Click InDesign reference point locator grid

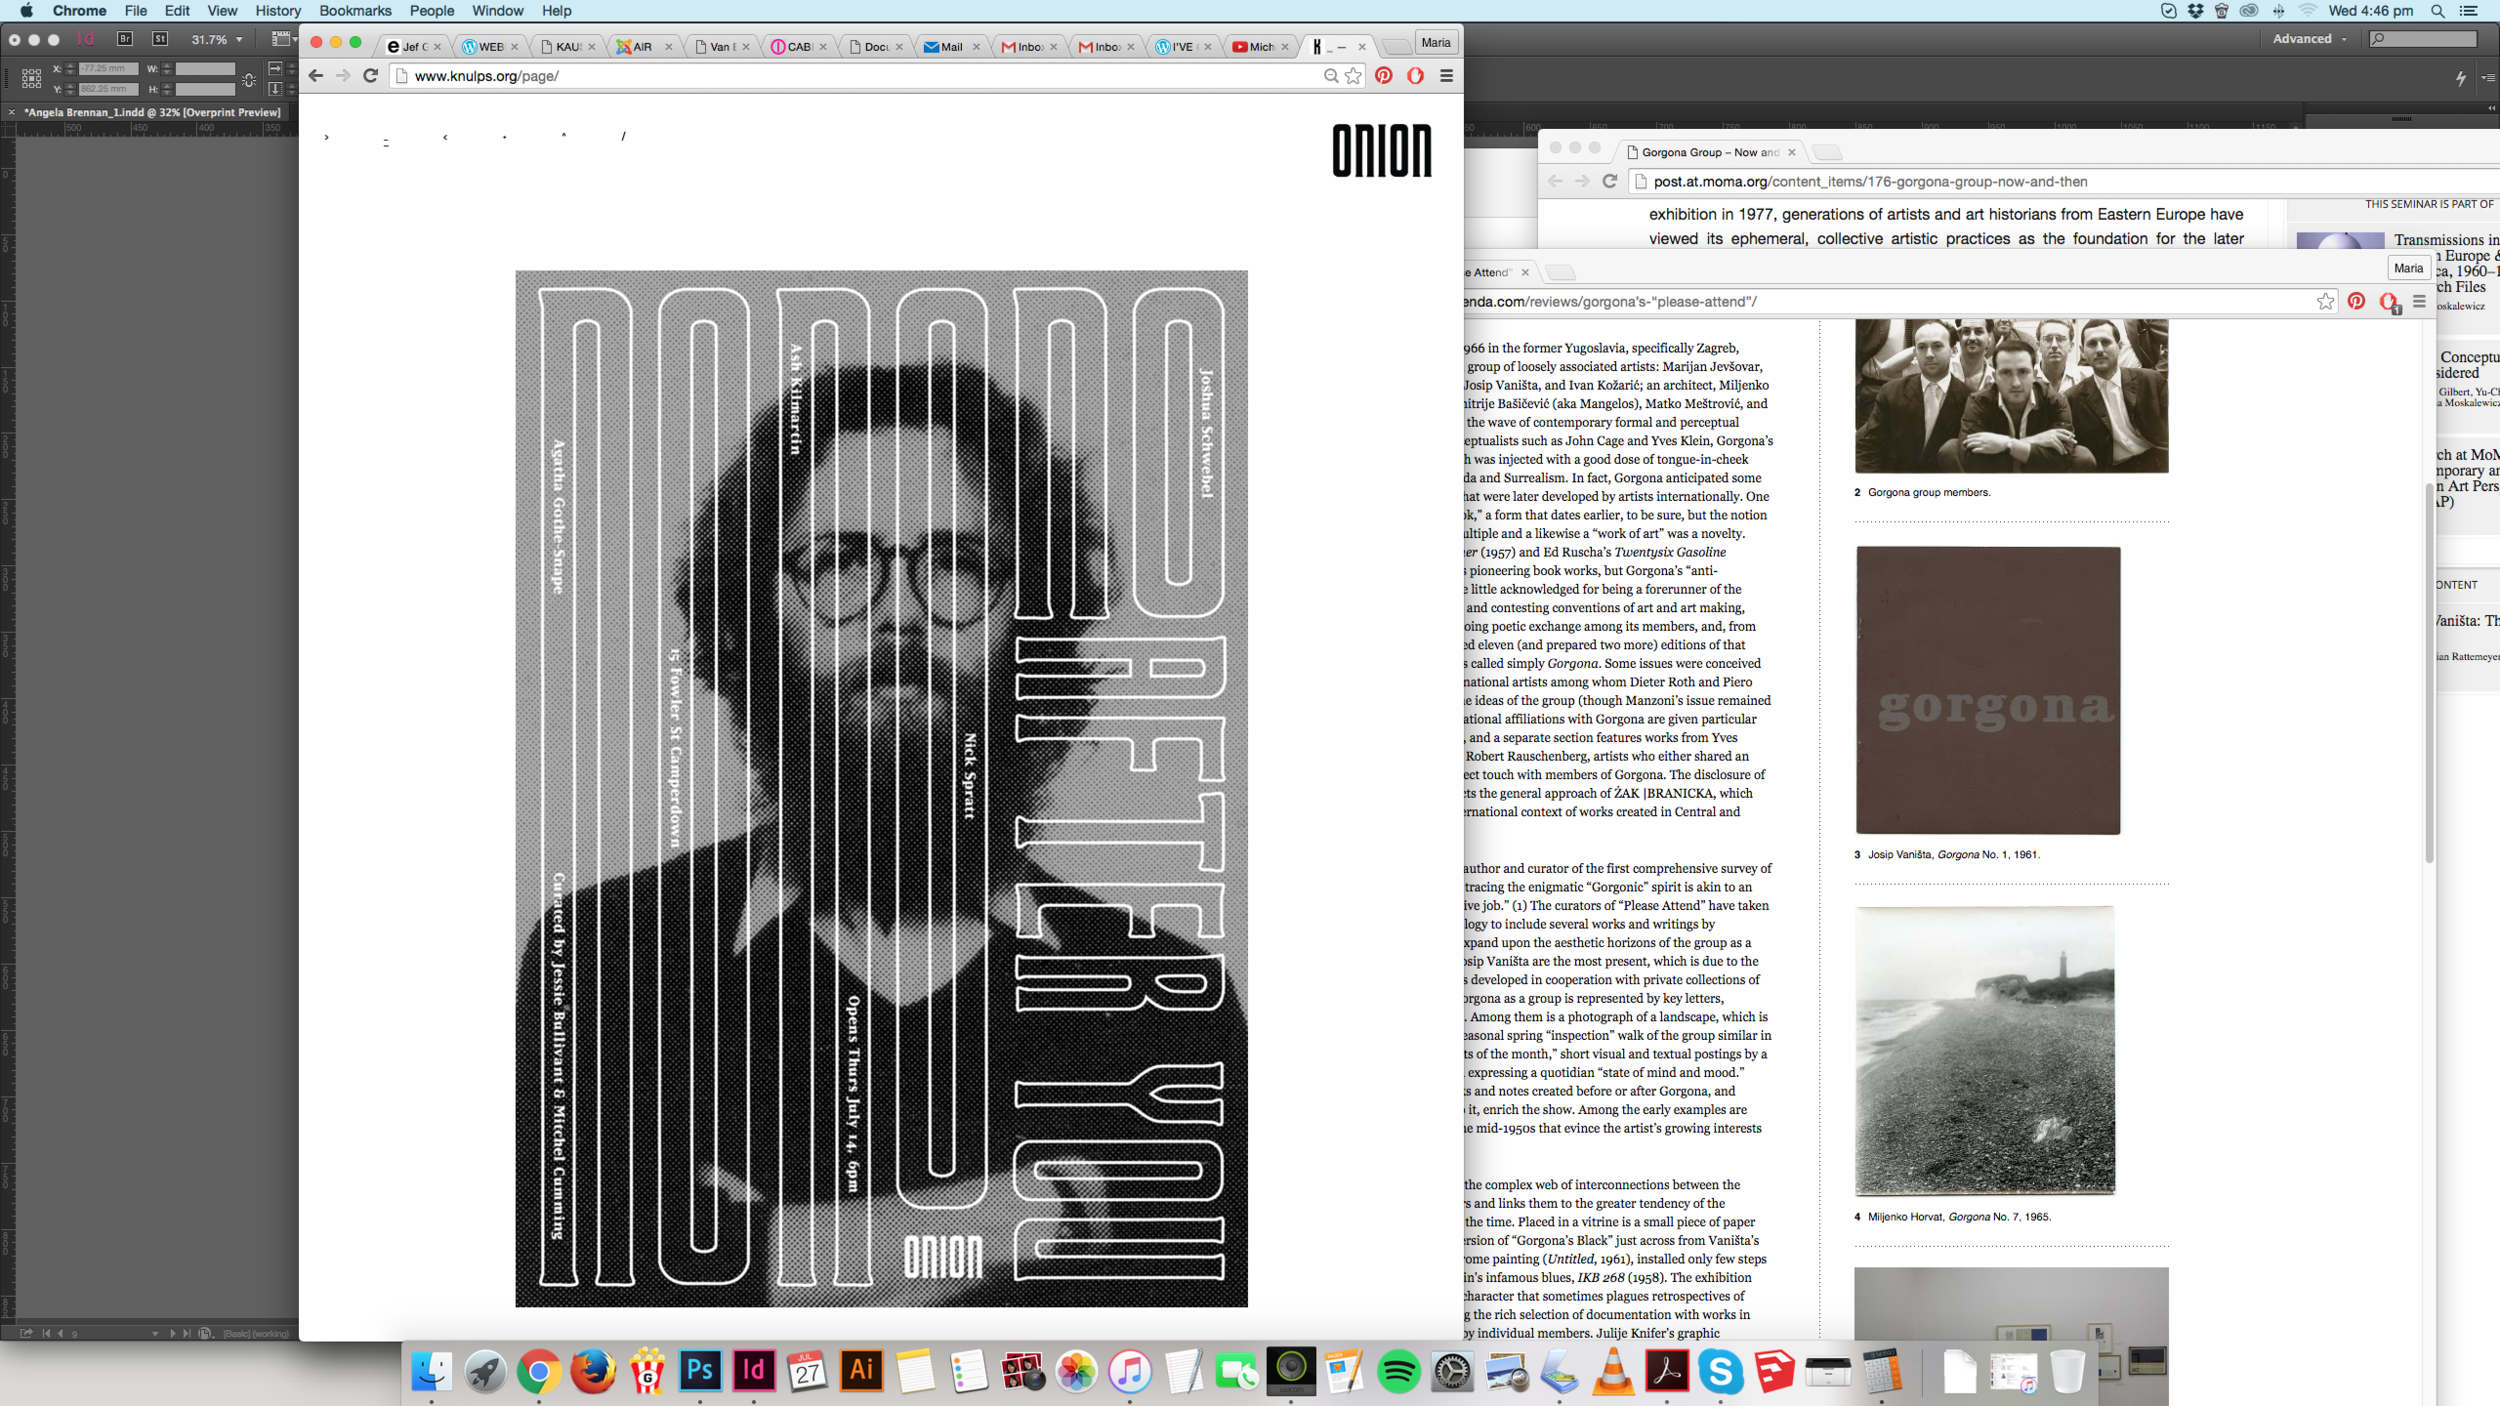click(31, 78)
